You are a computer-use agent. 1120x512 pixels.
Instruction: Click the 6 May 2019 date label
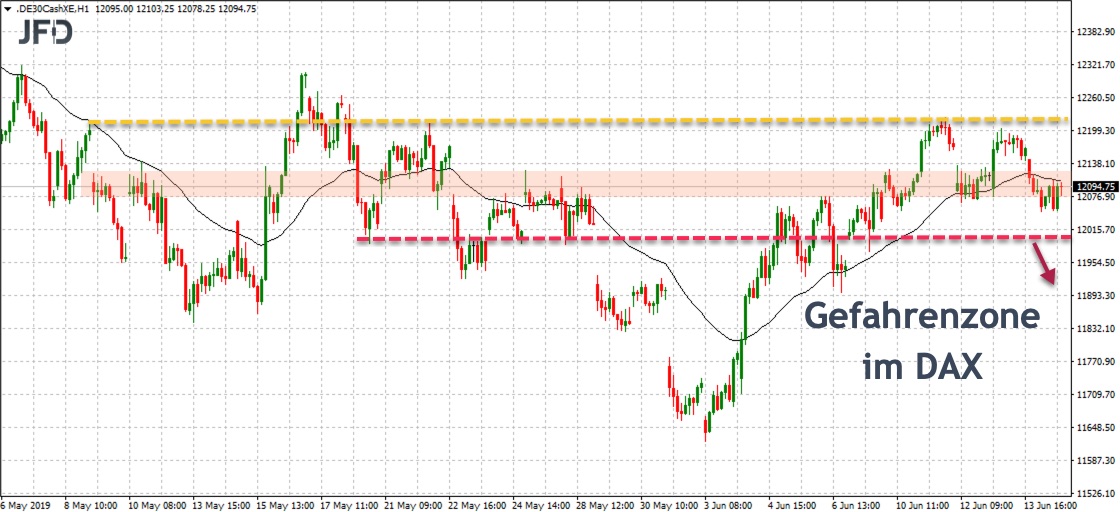pos(24,504)
